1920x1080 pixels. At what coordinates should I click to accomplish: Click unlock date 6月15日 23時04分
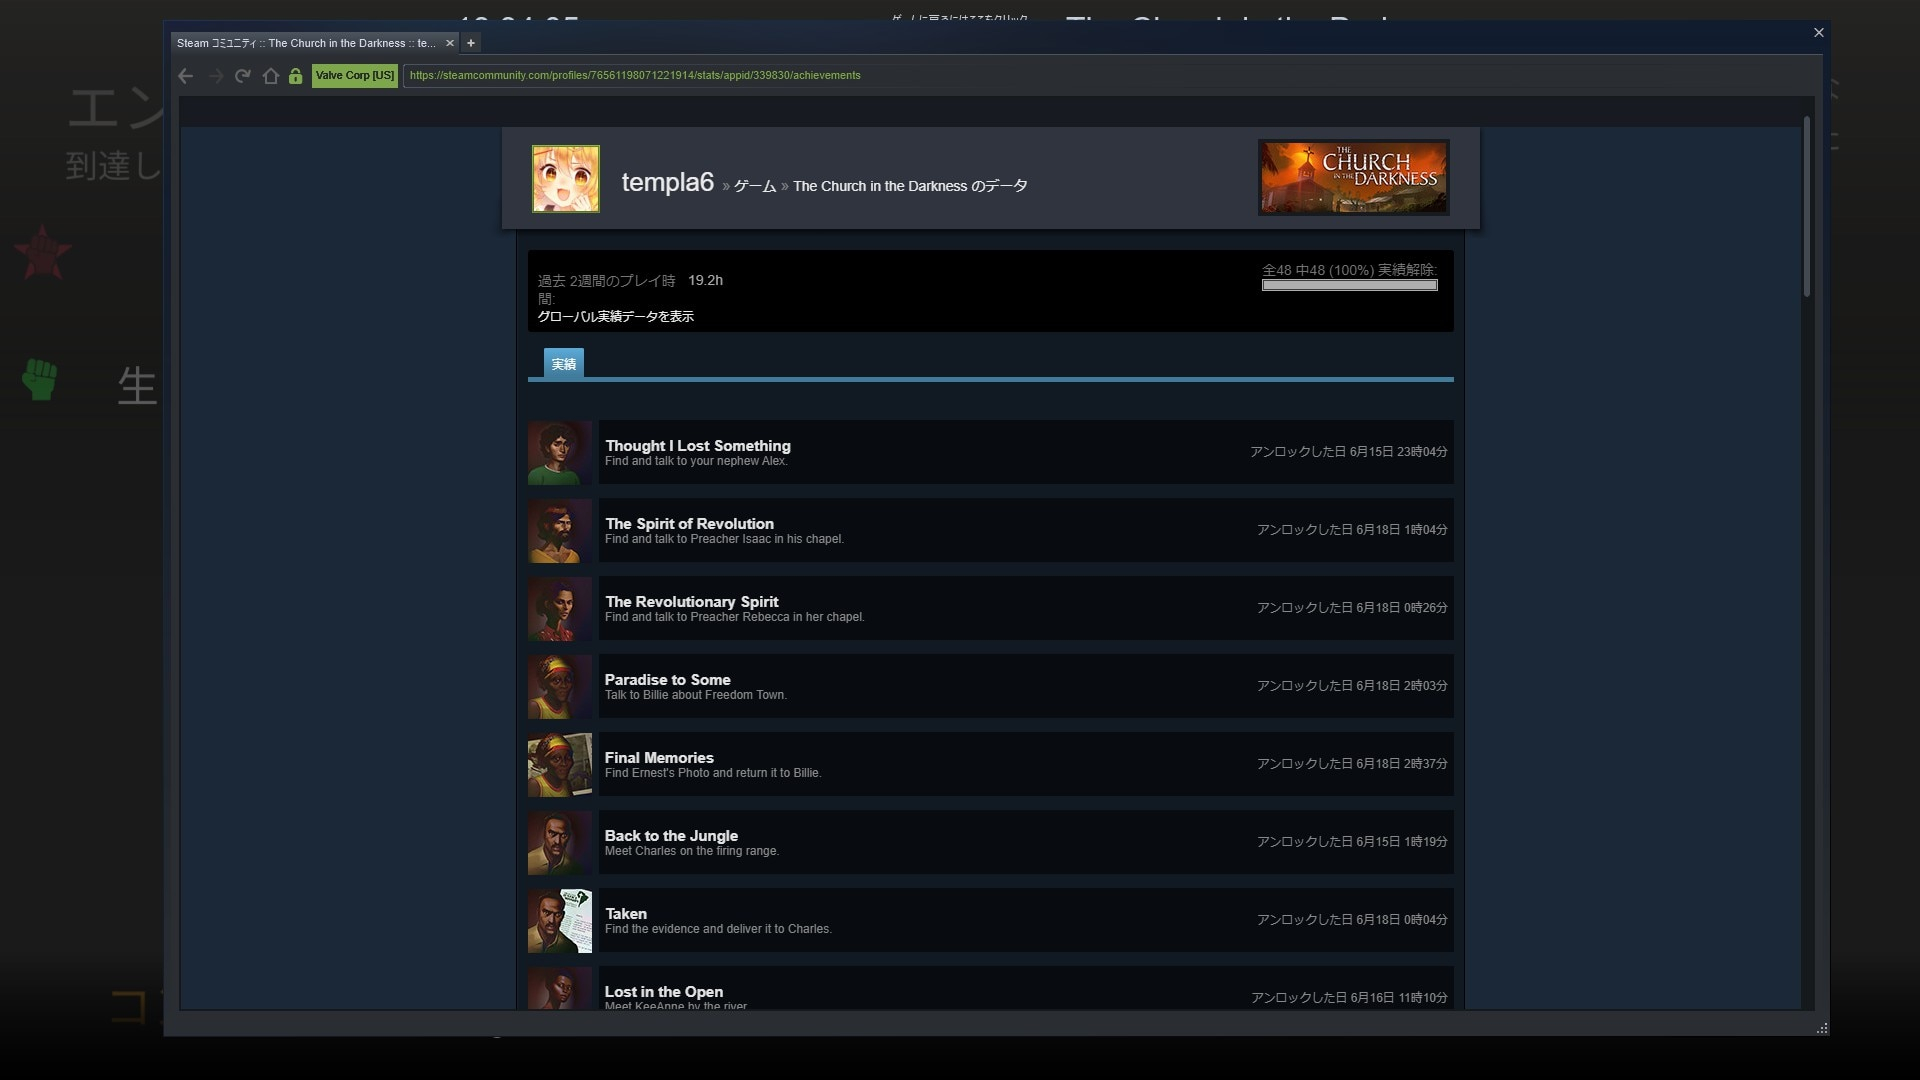(x=1348, y=452)
